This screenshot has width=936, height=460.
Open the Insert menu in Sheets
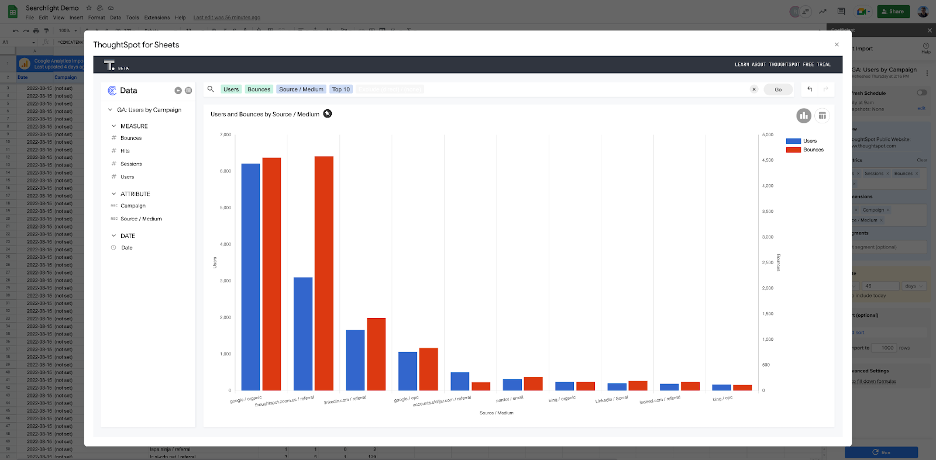[76, 18]
